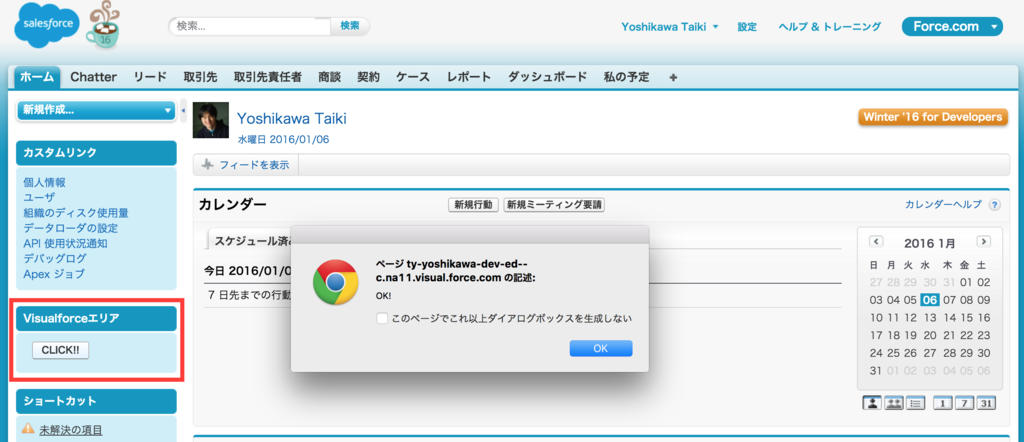Open the 個人情報 custom link

tap(44, 182)
